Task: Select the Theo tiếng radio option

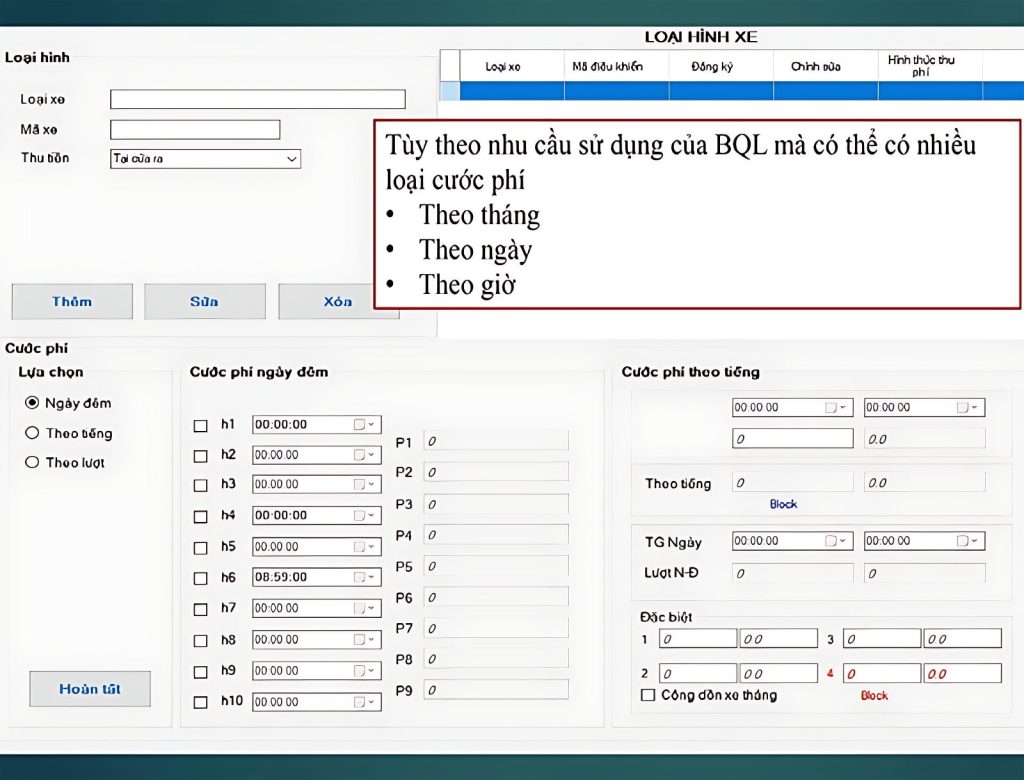Action: [x=33, y=433]
